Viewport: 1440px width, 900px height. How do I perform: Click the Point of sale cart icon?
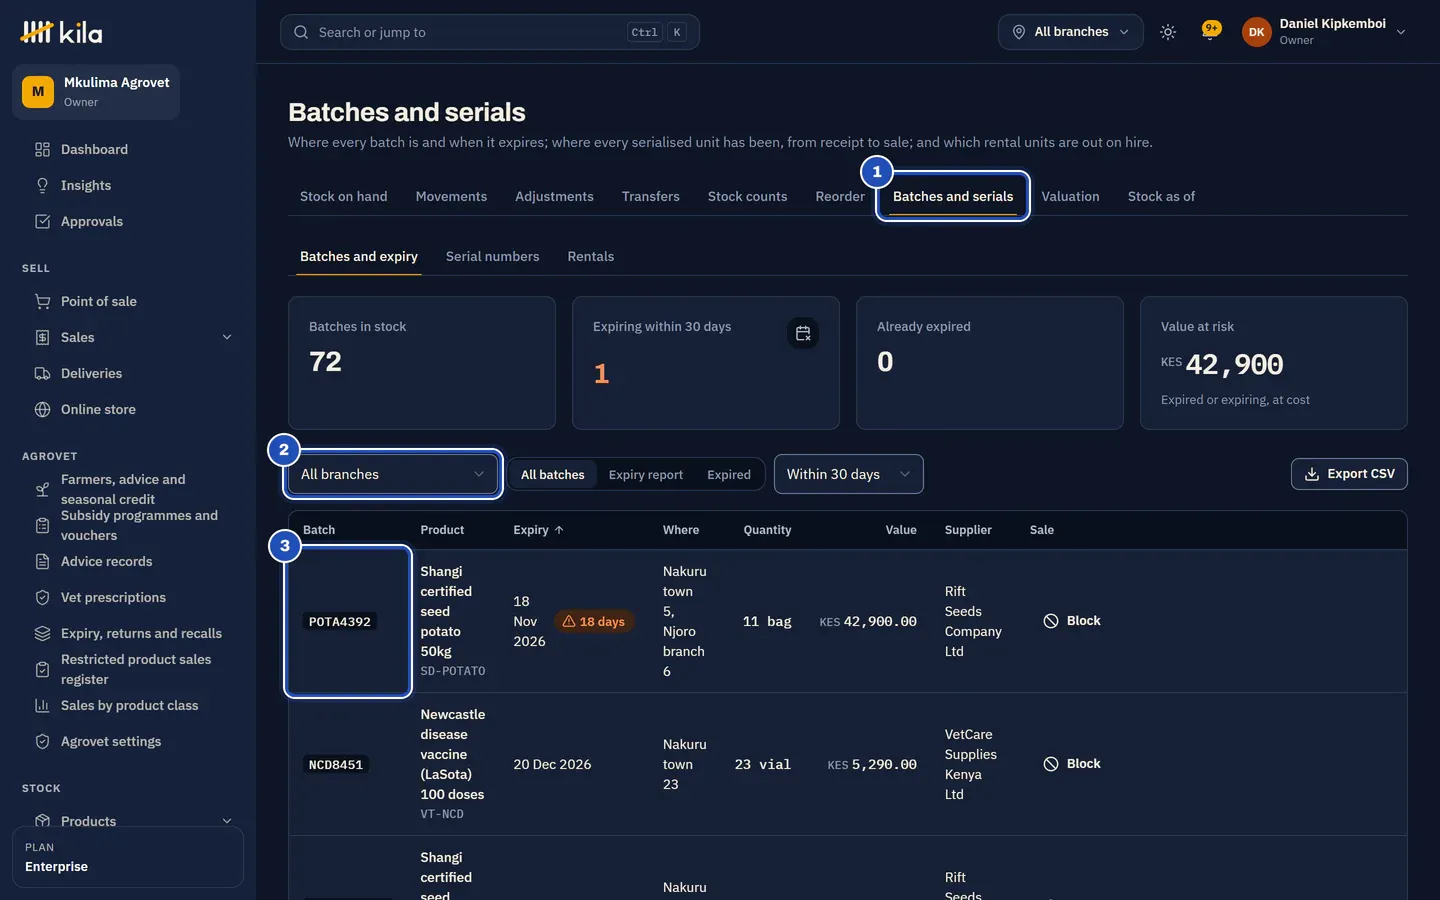point(42,302)
